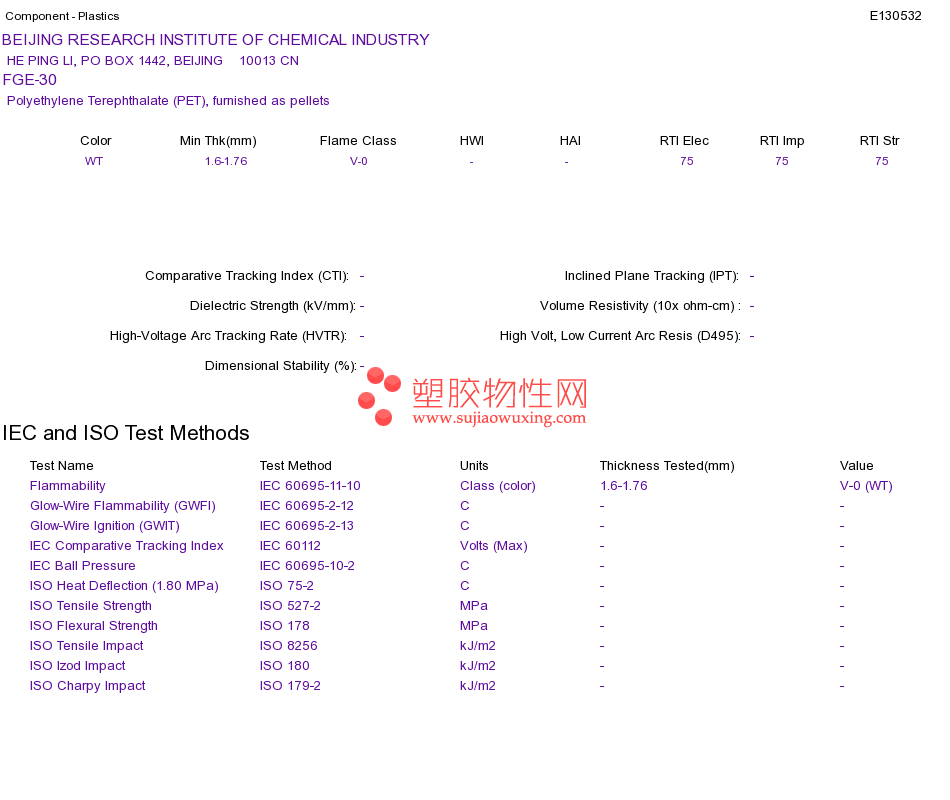Click test method IEC 60695-10-2
950x800 pixels.
click(x=307, y=566)
